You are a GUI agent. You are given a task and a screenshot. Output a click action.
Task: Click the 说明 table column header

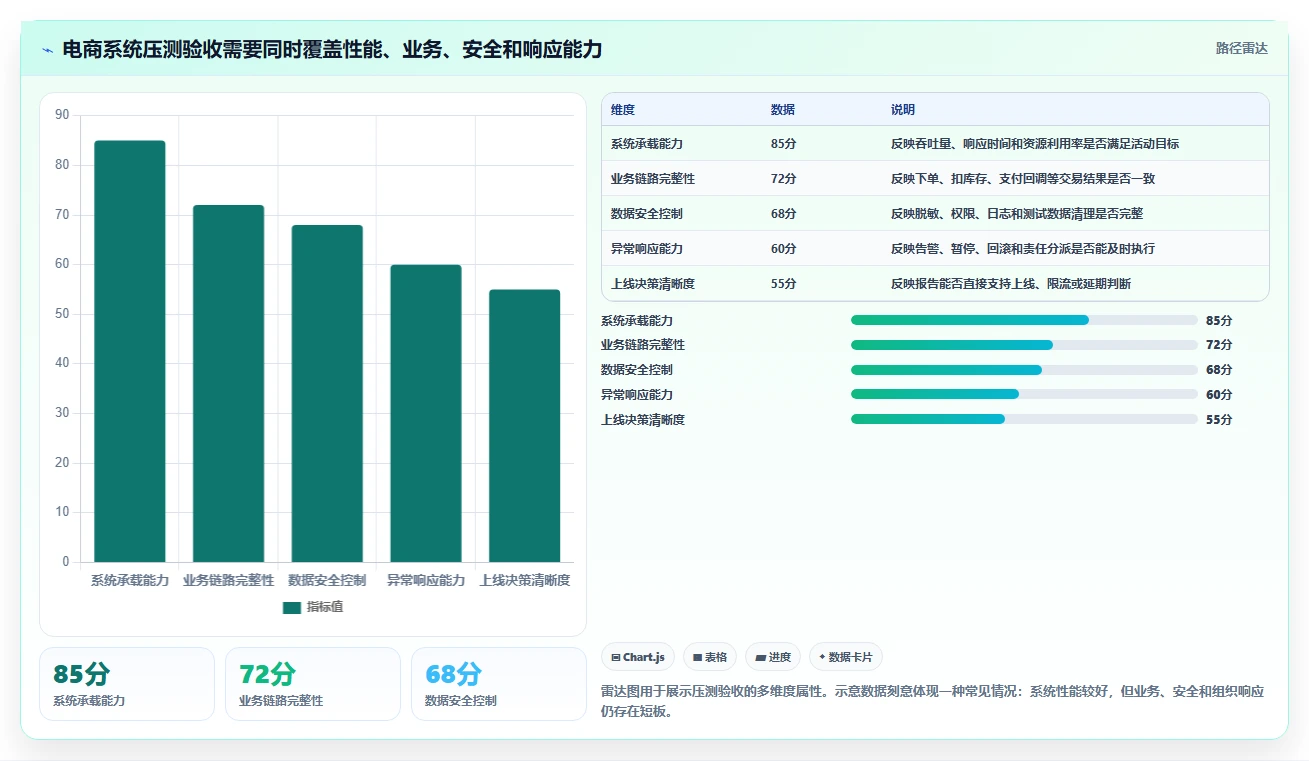(903, 110)
